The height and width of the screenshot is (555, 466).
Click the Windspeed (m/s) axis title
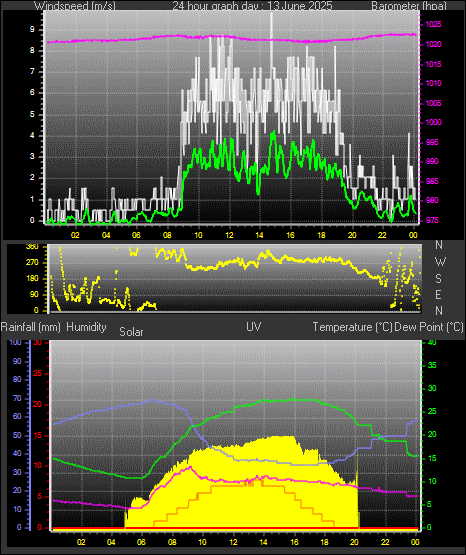point(75,5)
